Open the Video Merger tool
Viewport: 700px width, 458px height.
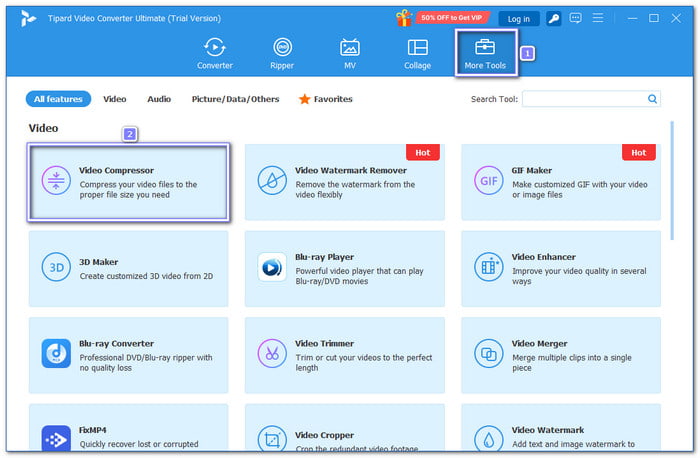coord(560,355)
